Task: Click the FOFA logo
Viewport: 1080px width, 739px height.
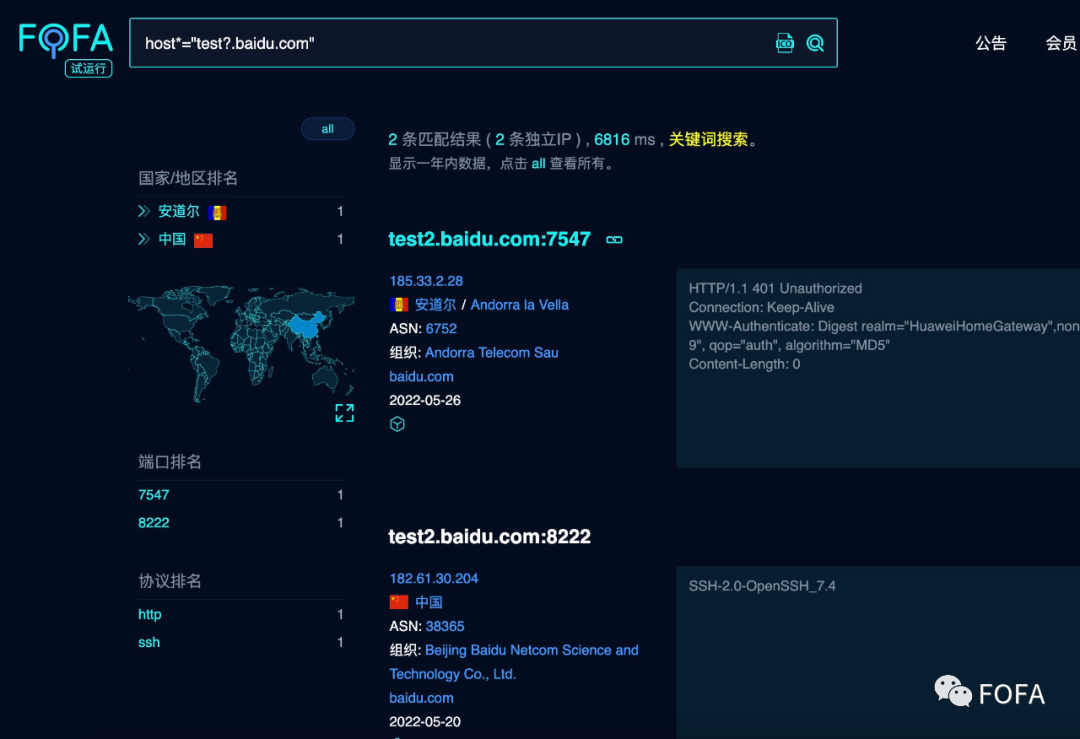Action: [65, 39]
